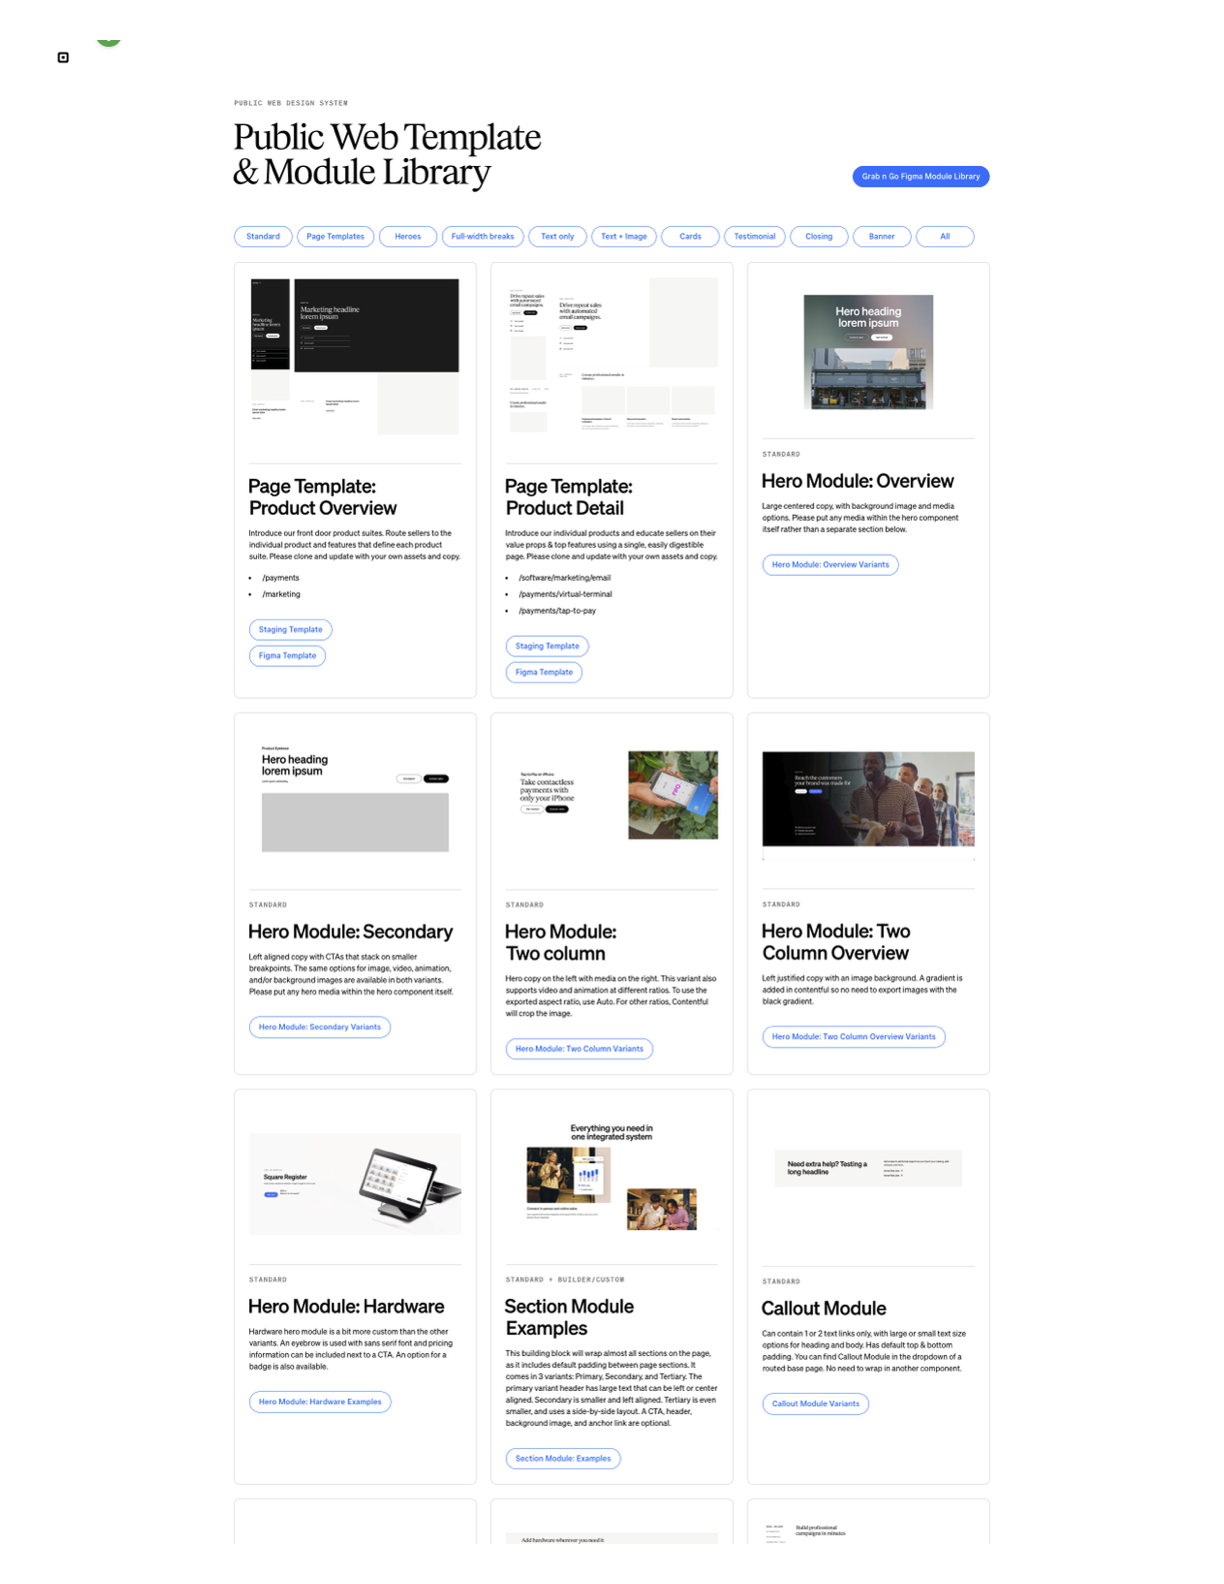The height and width of the screenshot is (1584, 1224).
Task: Click the Hero Module: Two column thumbnail
Action: pos(611,796)
